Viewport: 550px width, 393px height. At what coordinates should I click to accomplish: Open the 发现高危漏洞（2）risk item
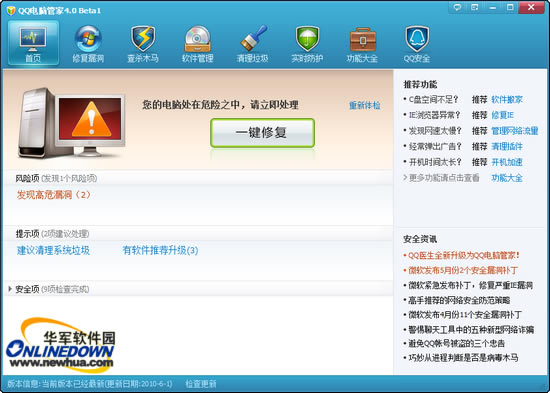pyautogui.click(x=53, y=194)
